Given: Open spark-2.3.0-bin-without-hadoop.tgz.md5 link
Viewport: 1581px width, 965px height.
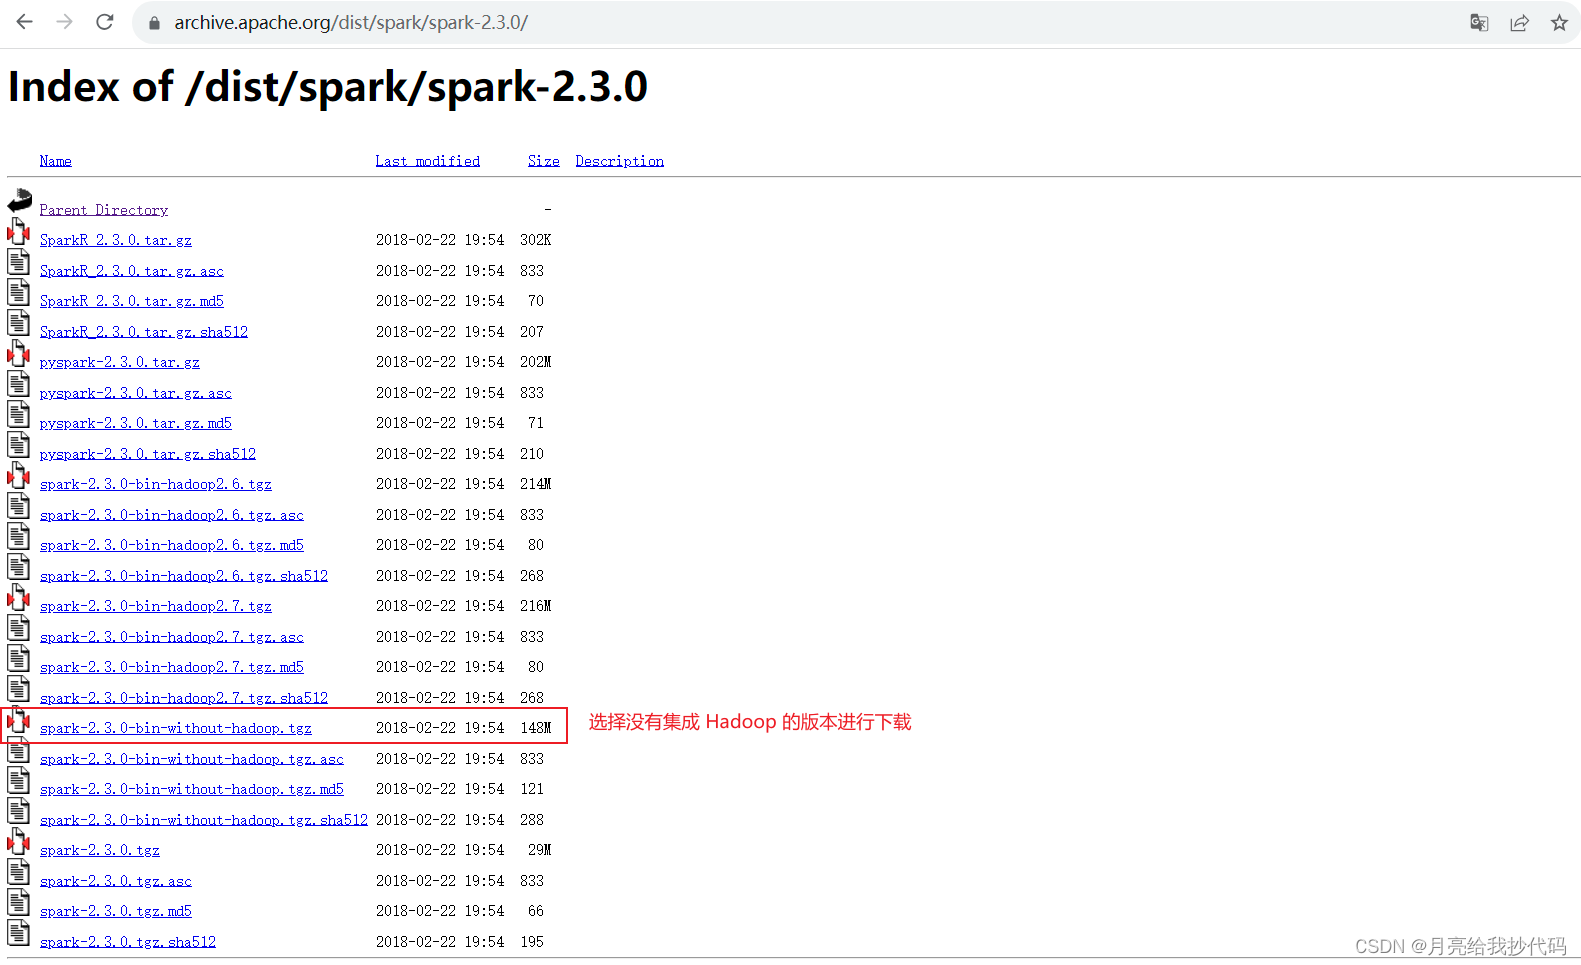Looking at the screenshot, I should (x=192, y=789).
